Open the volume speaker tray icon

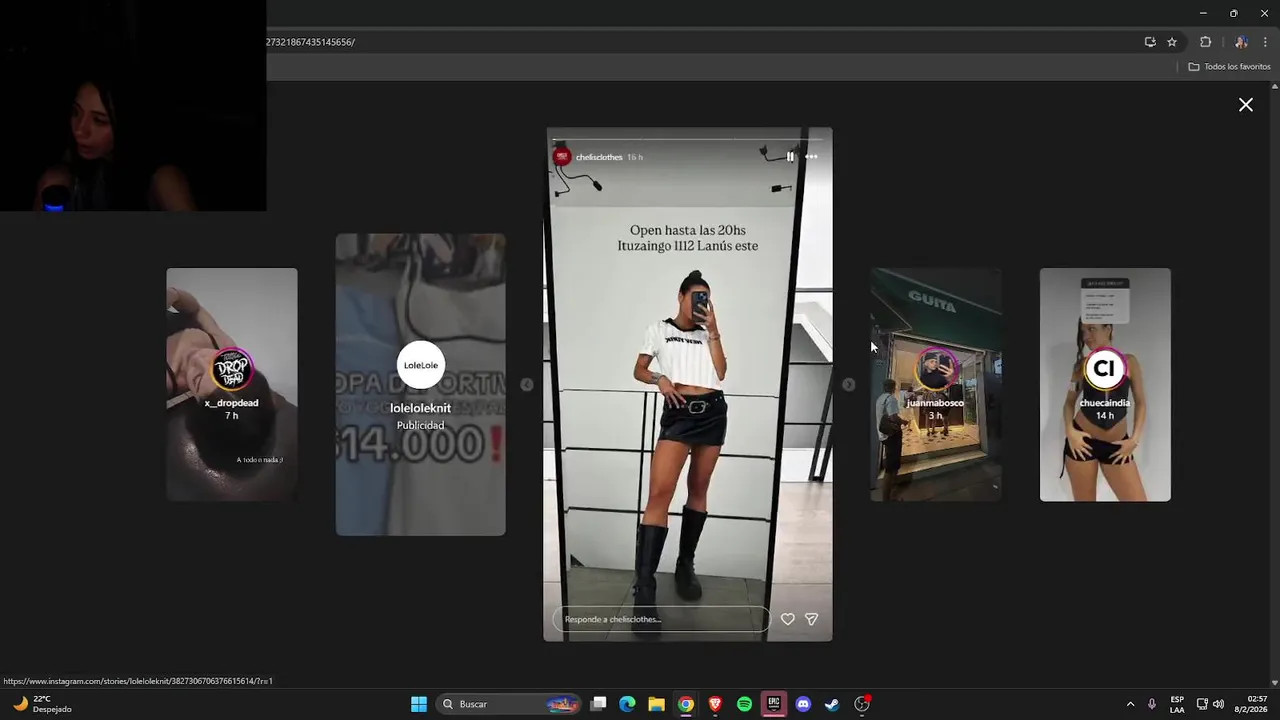click(x=1218, y=704)
